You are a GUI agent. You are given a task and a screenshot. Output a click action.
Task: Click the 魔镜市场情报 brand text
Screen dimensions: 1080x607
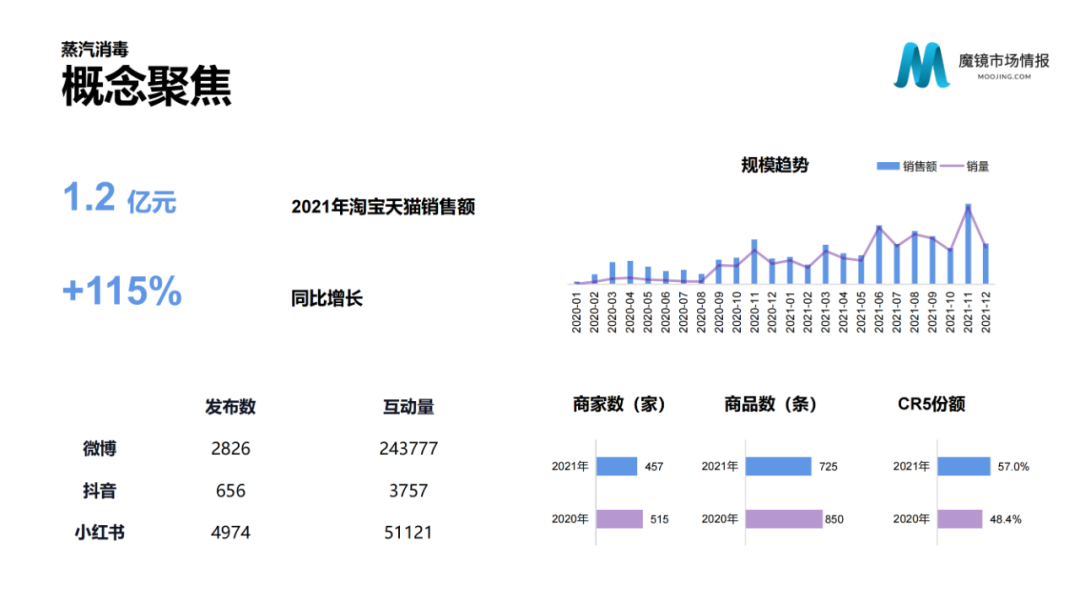pyautogui.click(x=1004, y=61)
